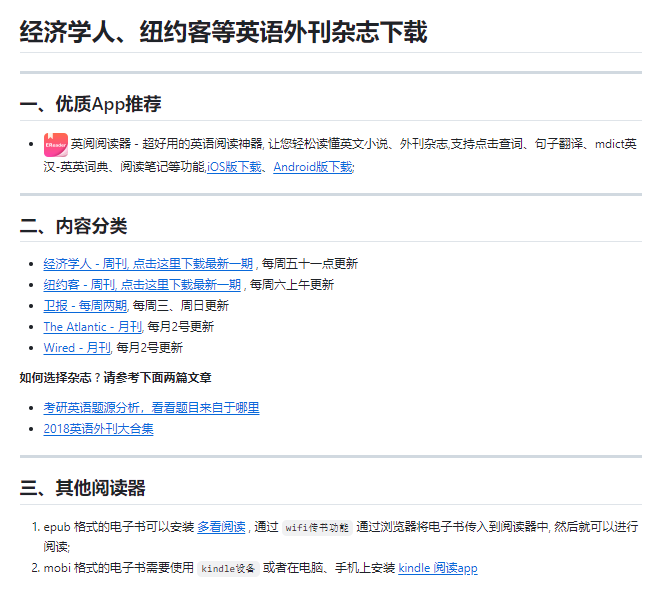
Task: Click the 三、其他阅读器 section heading
Action: pyautogui.click(x=83, y=488)
